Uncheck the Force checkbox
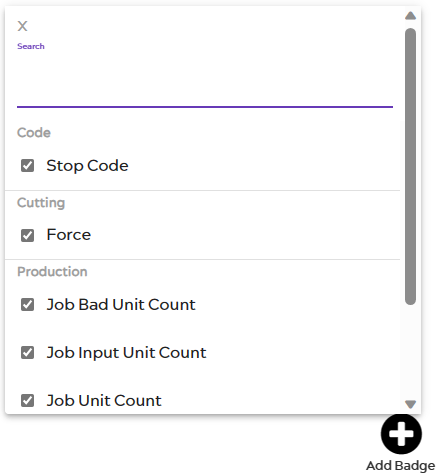This screenshot has height=475, width=439. [x=27, y=235]
